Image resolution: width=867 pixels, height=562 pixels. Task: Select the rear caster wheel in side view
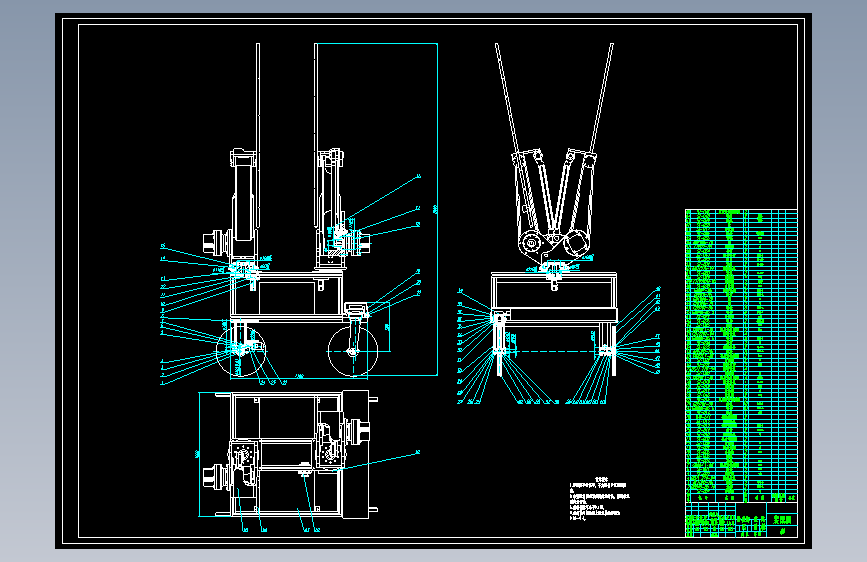point(353,351)
